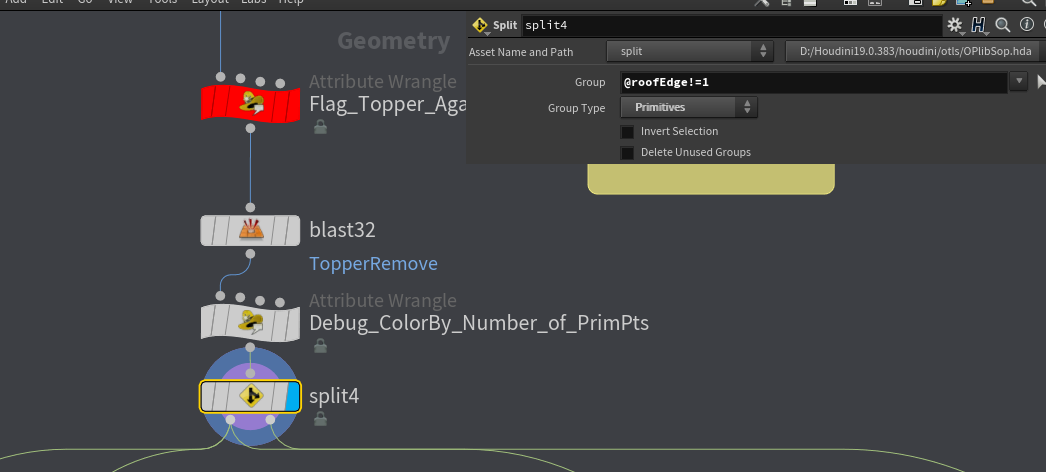The height and width of the screenshot is (472, 1046).
Task: Click the Split operator type icon
Action: [480, 24]
